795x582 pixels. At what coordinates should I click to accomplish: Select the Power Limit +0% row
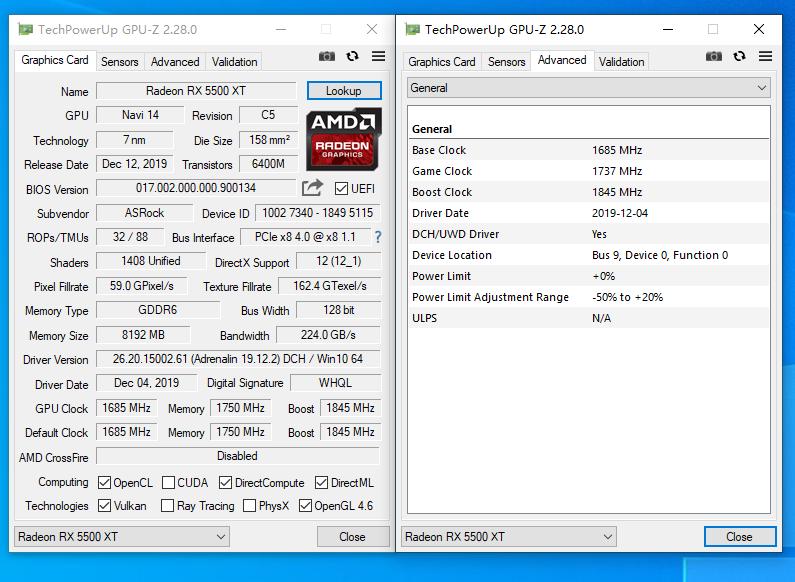pyautogui.click(x=589, y=276)
